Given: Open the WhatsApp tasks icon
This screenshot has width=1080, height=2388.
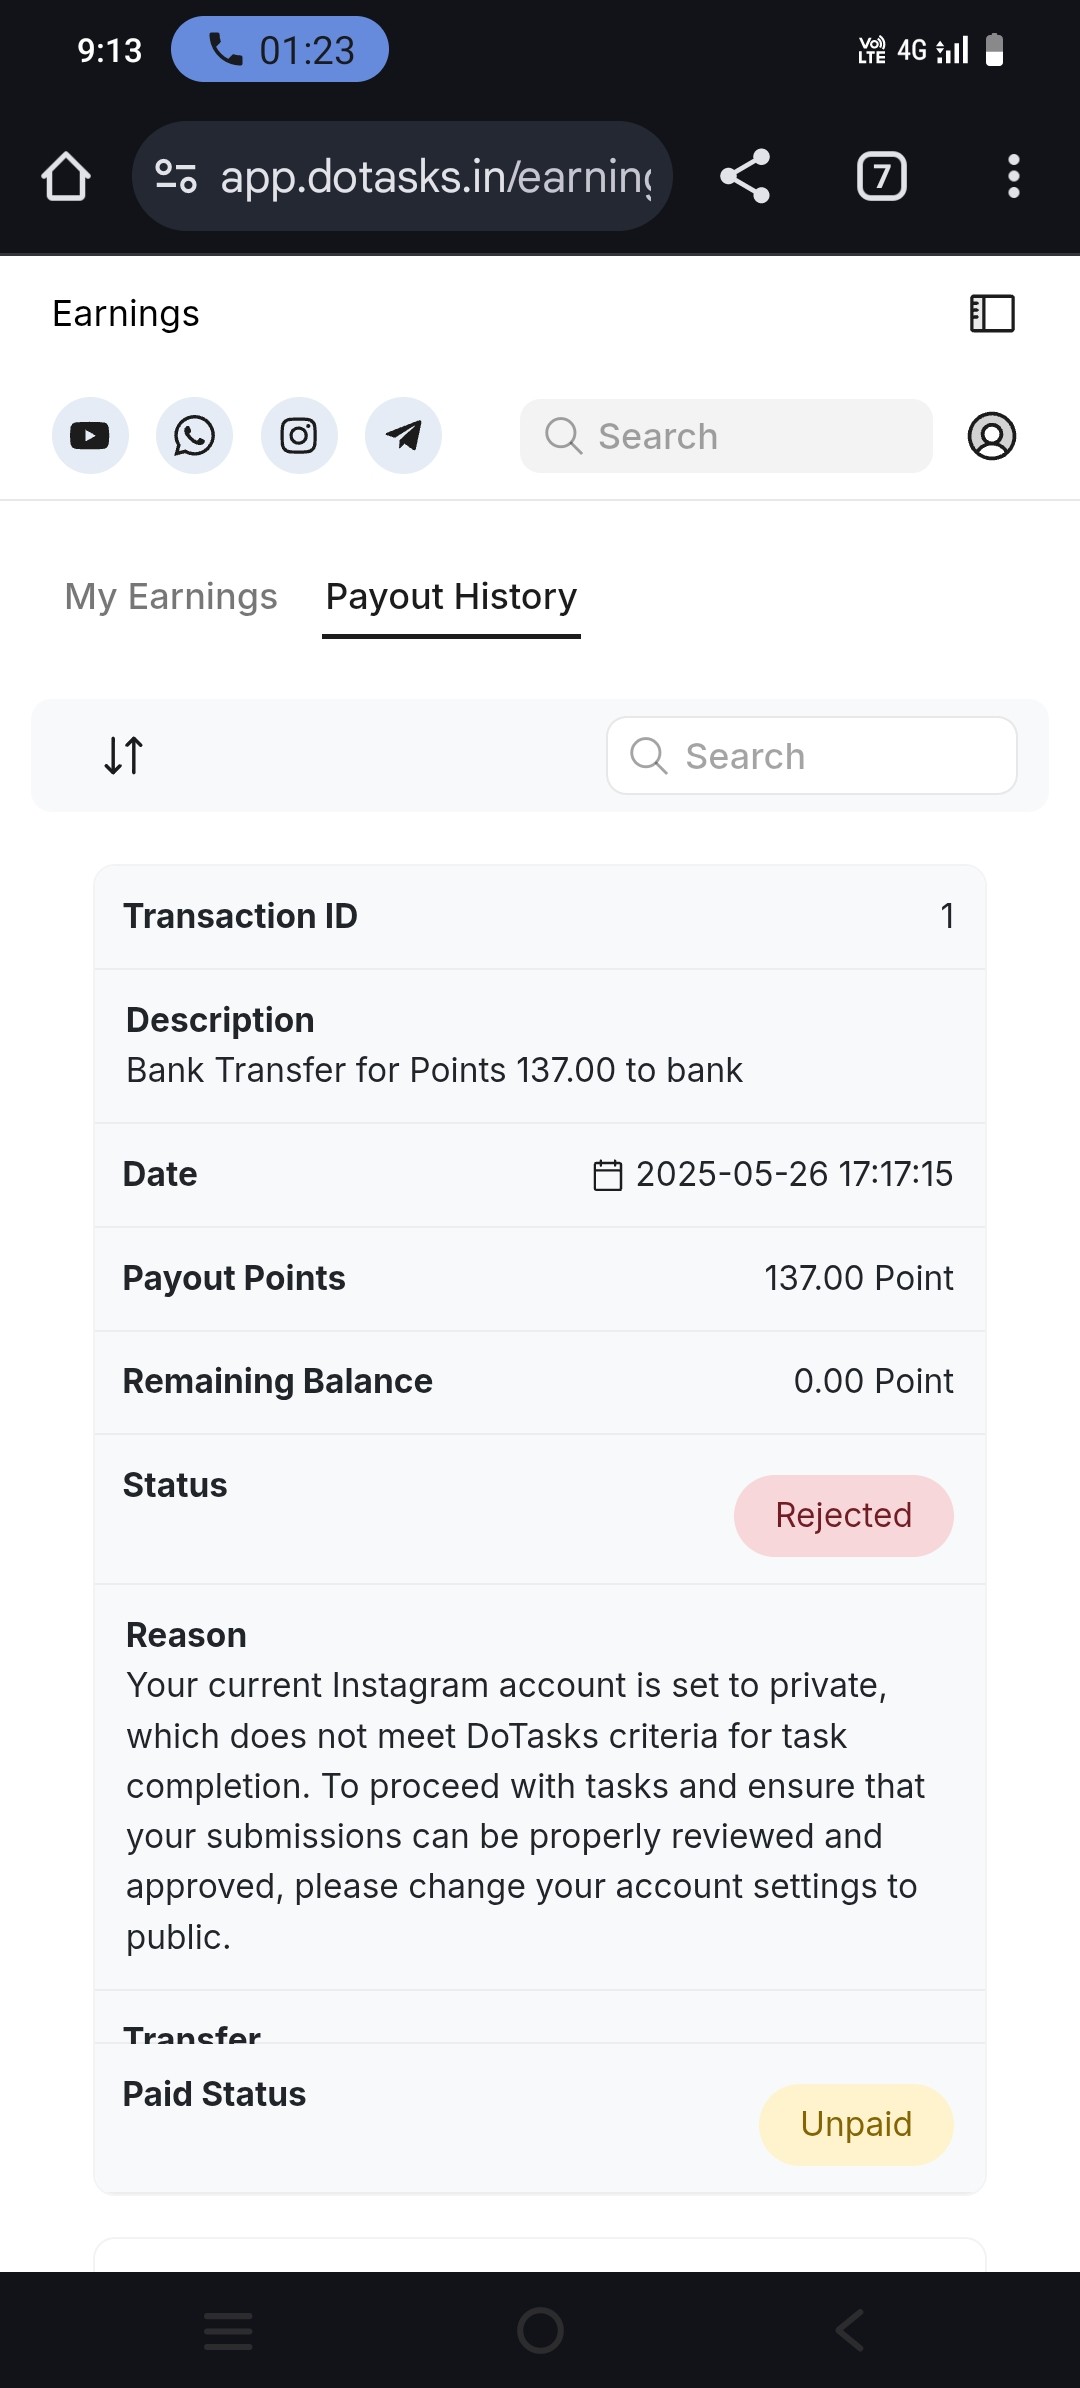Looking at the screenshot, I should [194, 436].
